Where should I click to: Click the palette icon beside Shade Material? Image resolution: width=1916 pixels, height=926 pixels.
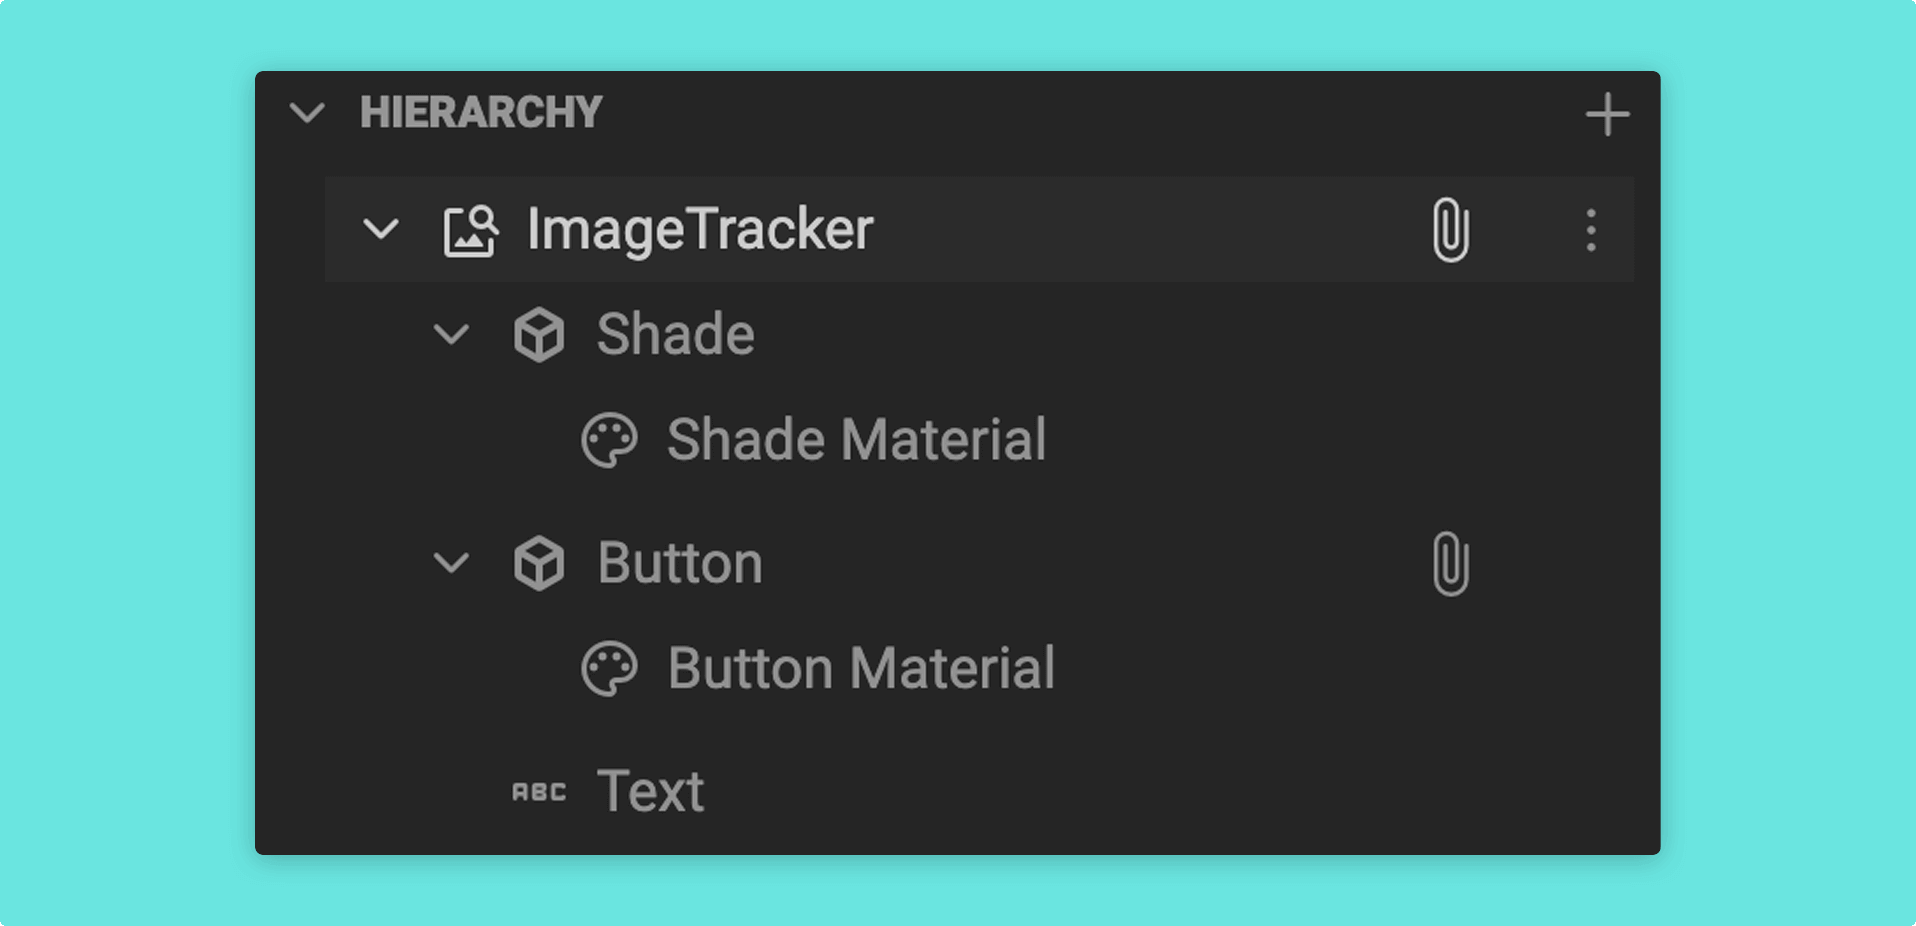[609, 441]
